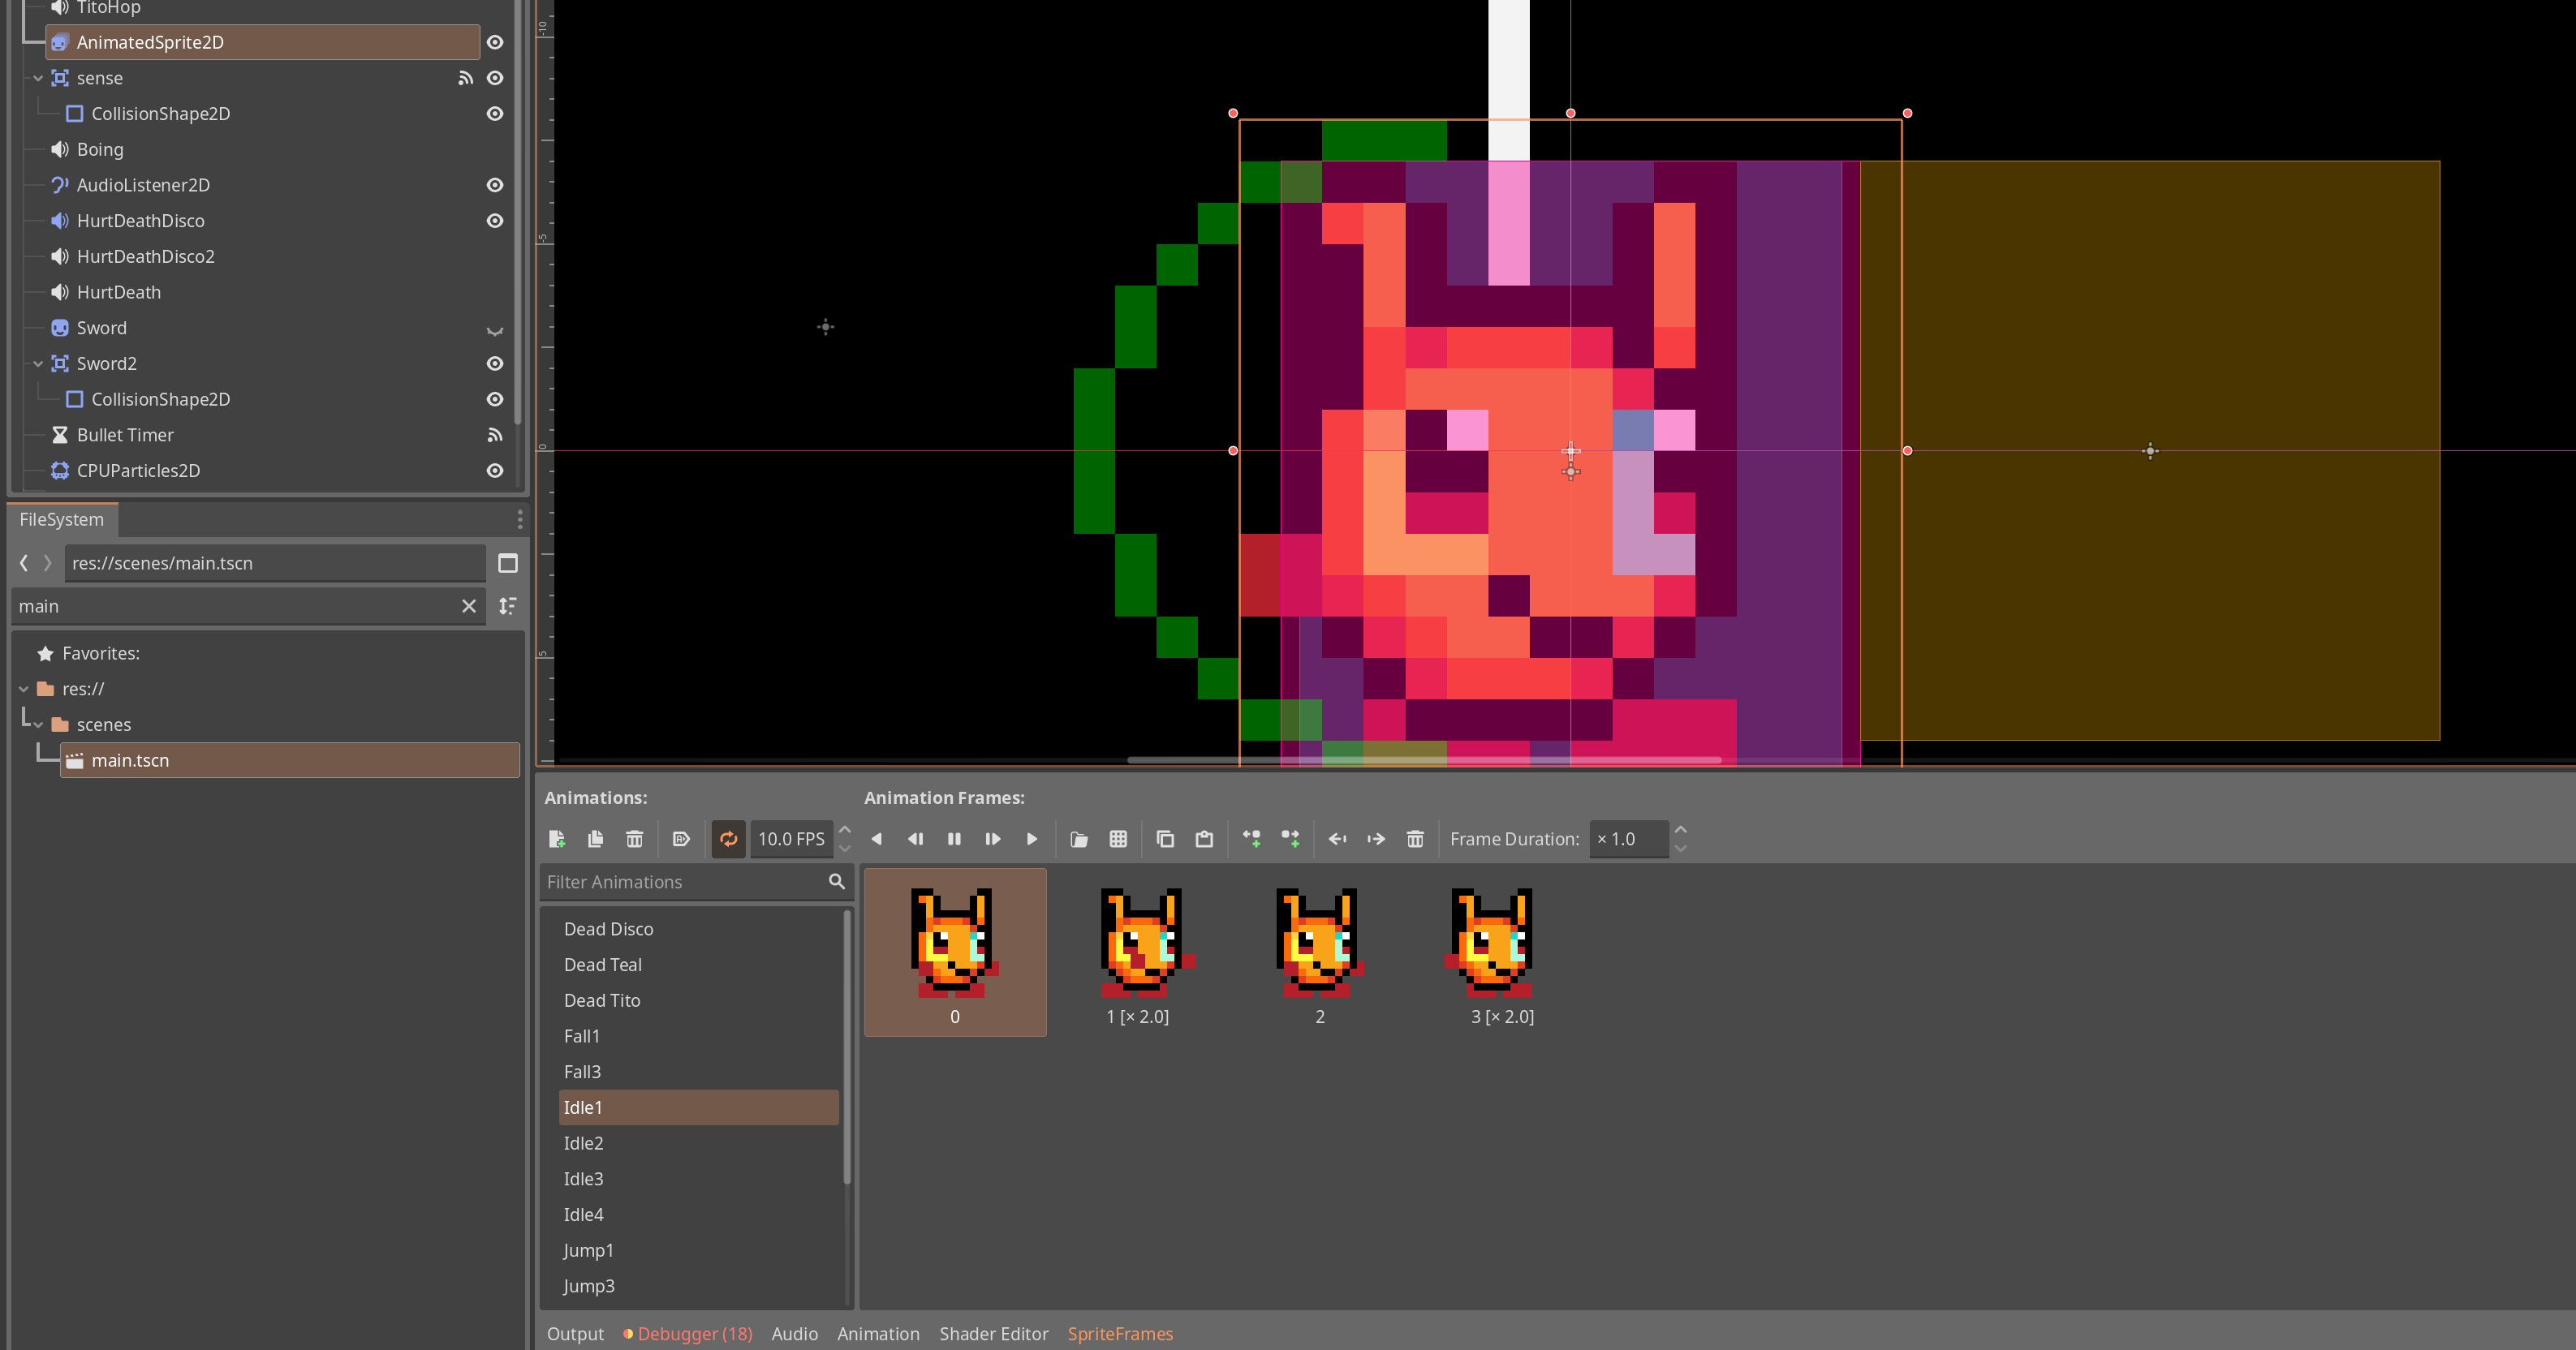Select animation frame 2 thumbnail
This screenshot has width=2576, height=1350.
(1319, 945)
